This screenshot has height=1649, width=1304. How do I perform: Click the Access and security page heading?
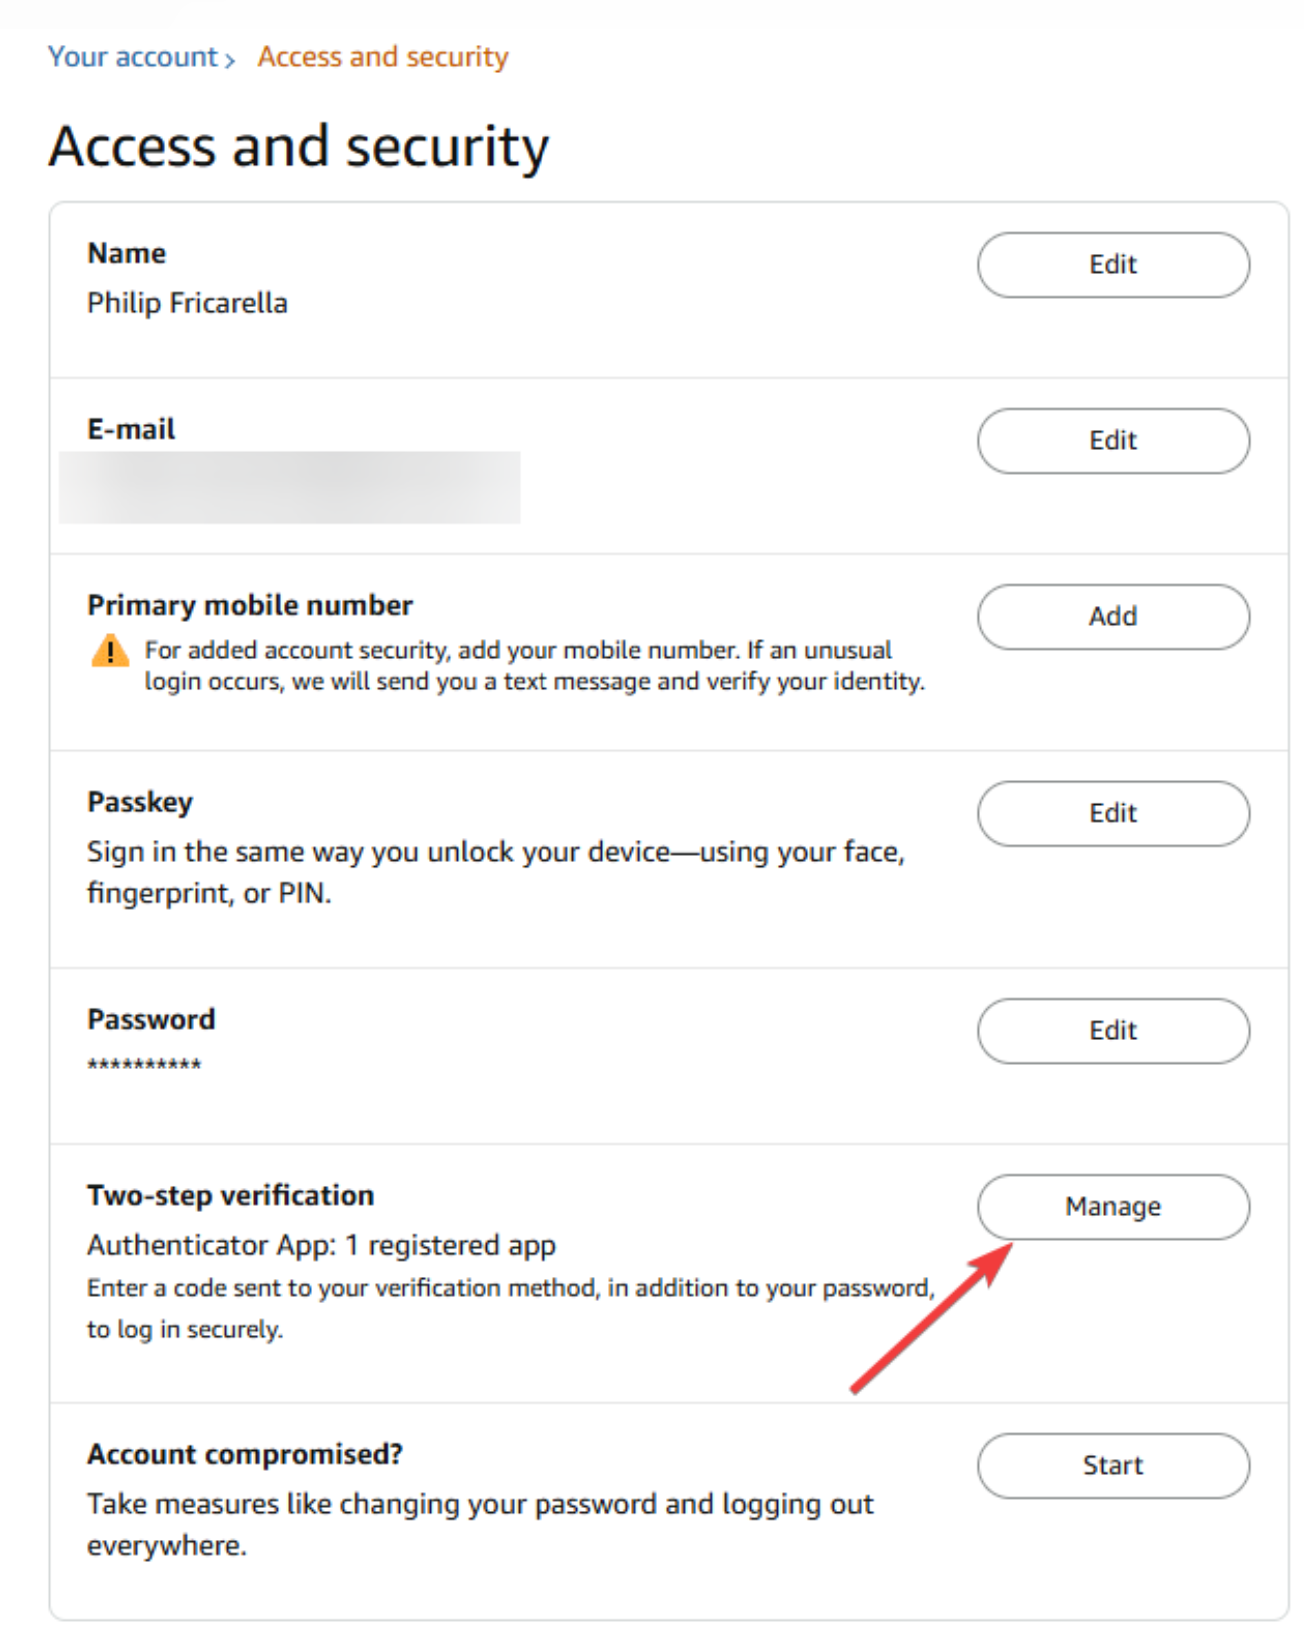(x=298, y=147)
